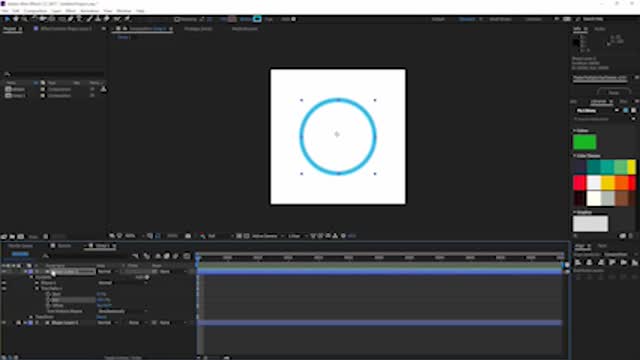The height and width of the screenshot is (360, 640).
Task: Expand the Transform group of top layer
Action: [31, 317]
